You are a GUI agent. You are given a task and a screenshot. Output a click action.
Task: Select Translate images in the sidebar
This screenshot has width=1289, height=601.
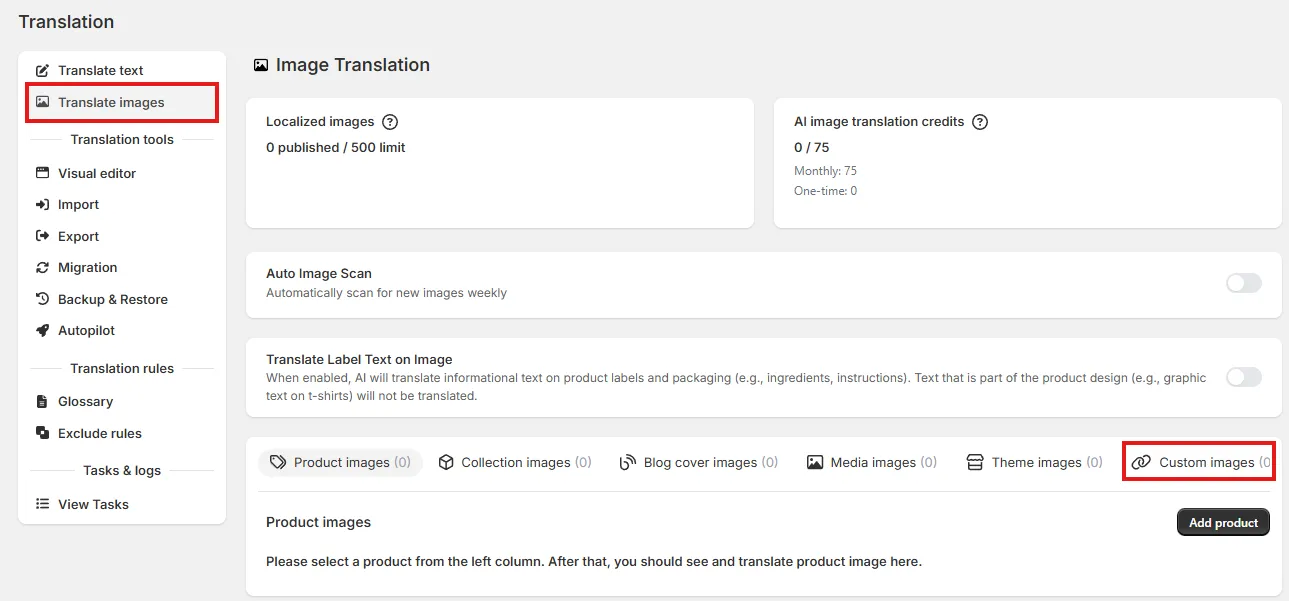coord(122,102)
